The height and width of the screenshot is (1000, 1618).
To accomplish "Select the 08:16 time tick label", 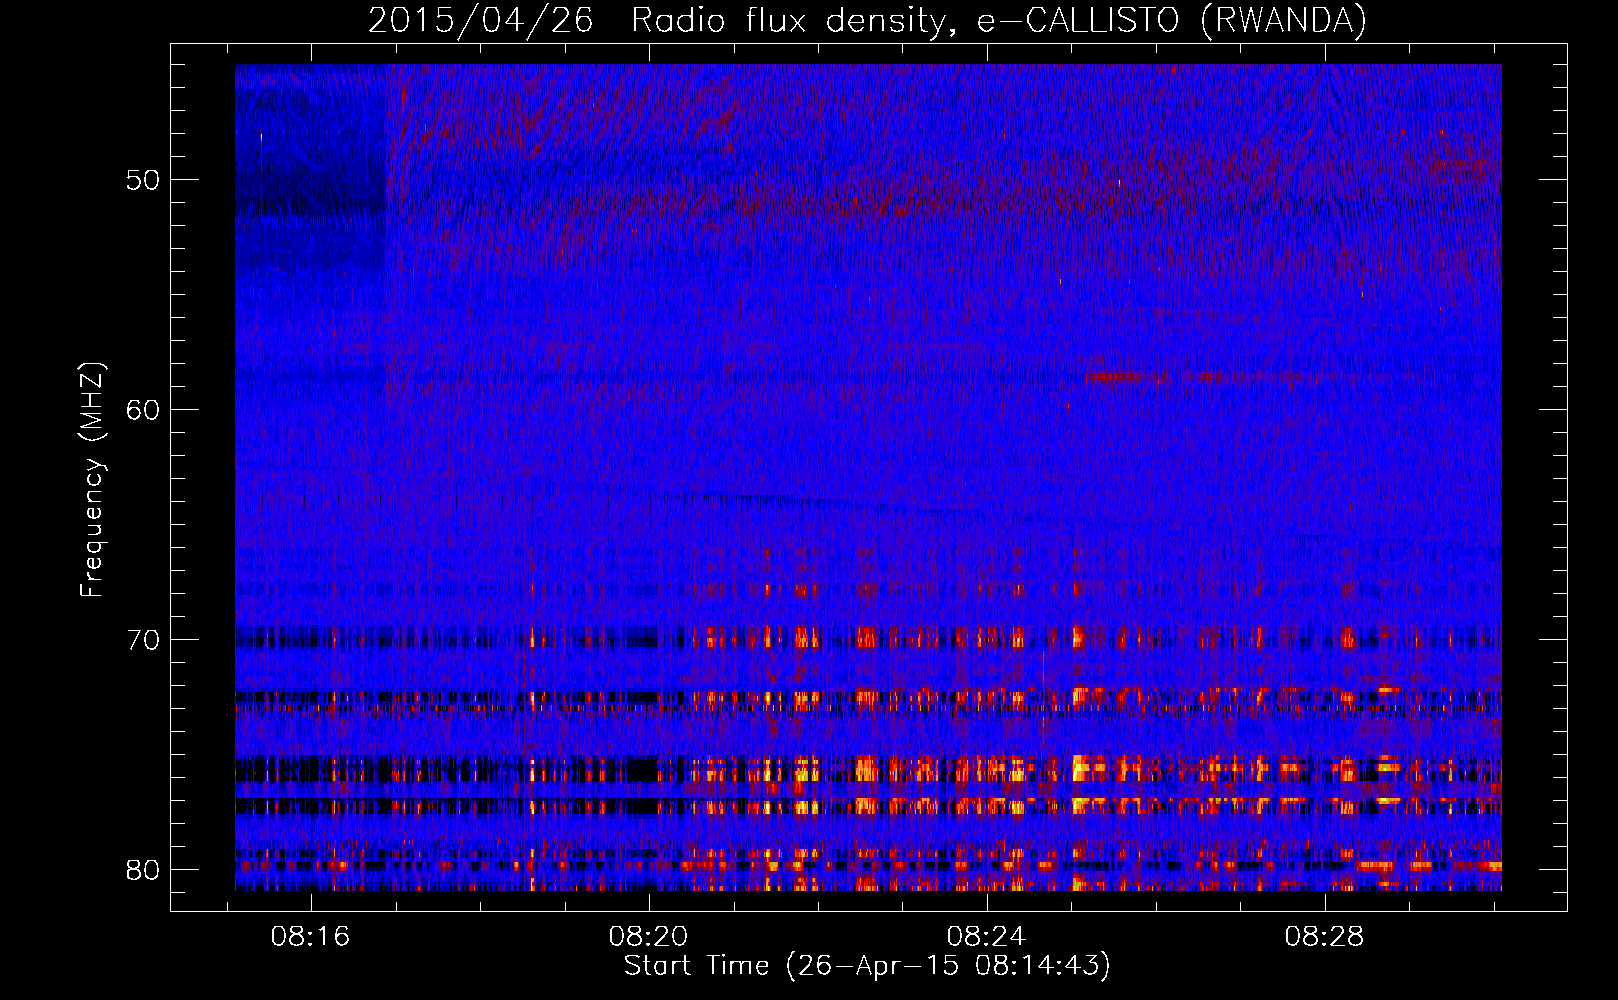I will (311, 937).
